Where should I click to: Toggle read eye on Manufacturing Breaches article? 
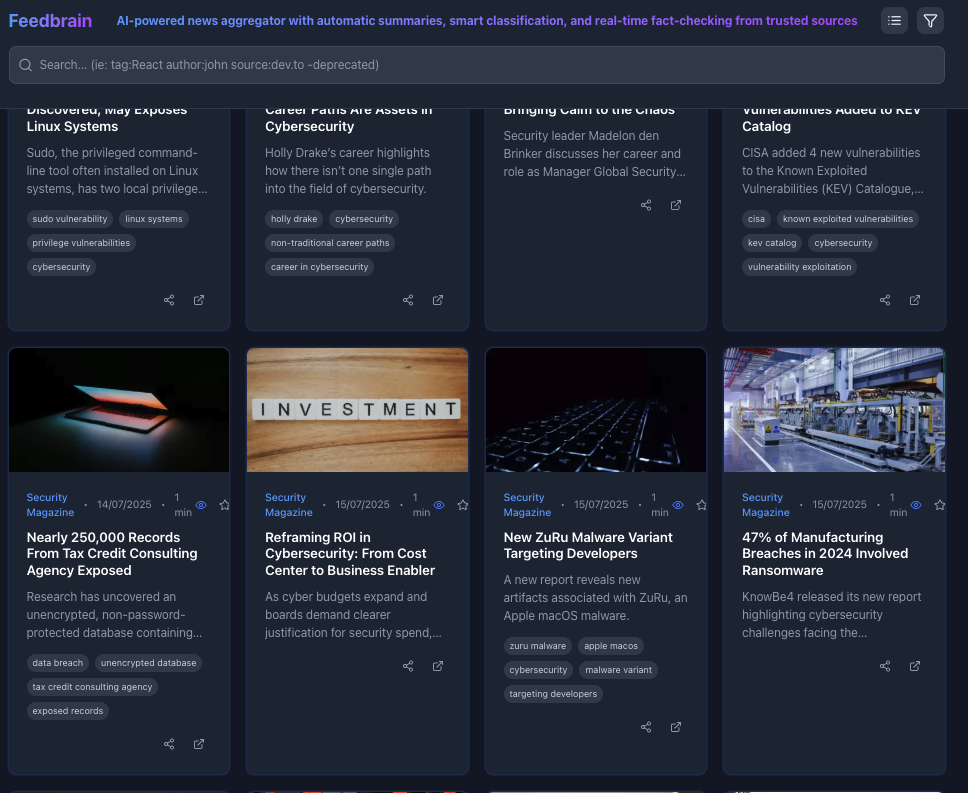(x=916, y=505)
